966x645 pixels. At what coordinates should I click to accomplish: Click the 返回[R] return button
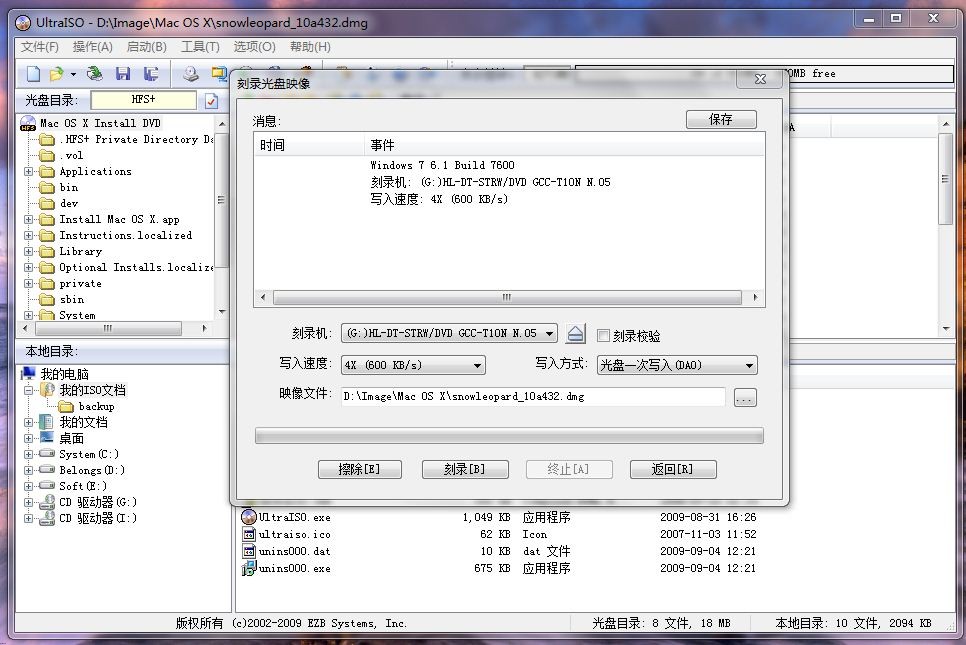[x=673, y=469]
